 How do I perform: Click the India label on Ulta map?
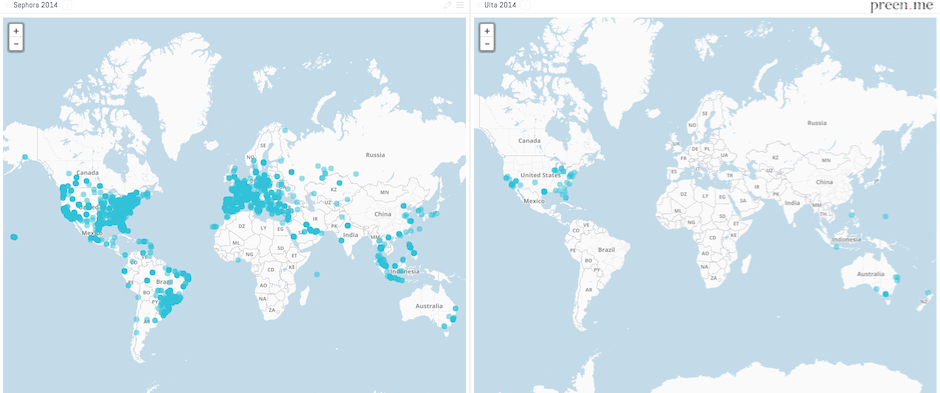[x=793, y=202]
